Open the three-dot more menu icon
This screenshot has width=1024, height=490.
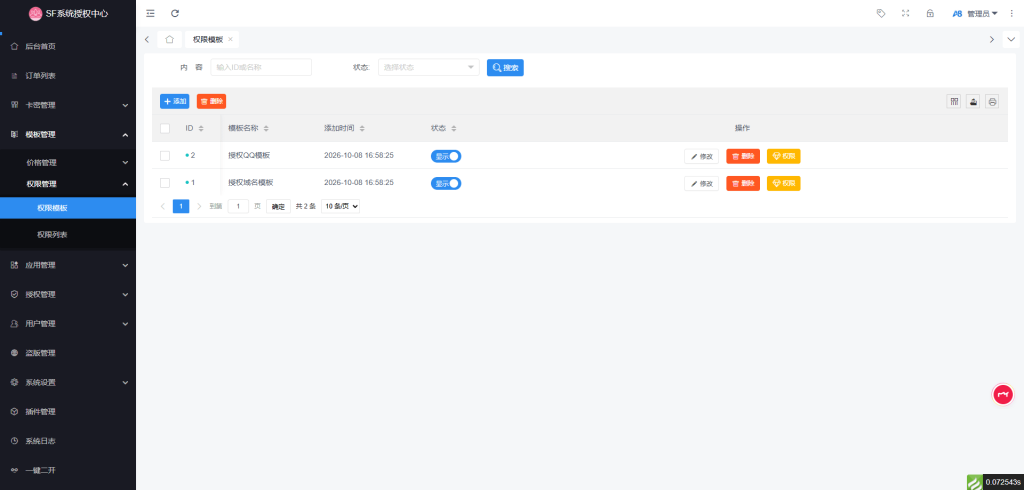point(1012,13)
